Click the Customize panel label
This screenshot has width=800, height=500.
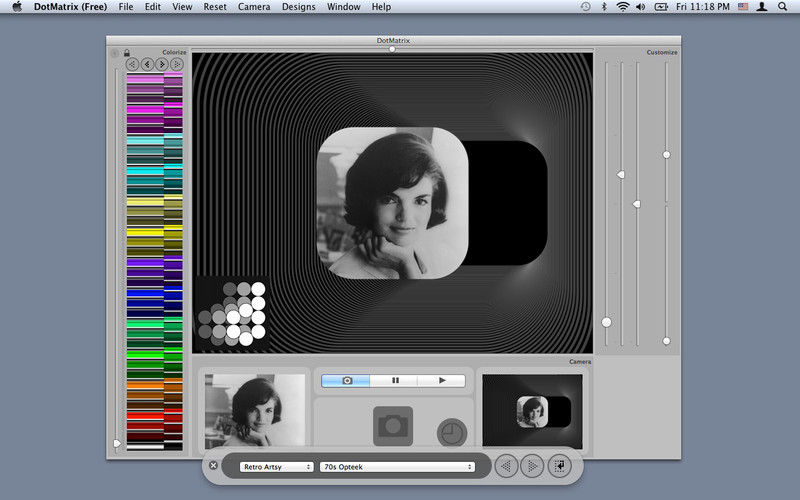tap(662, 52)
